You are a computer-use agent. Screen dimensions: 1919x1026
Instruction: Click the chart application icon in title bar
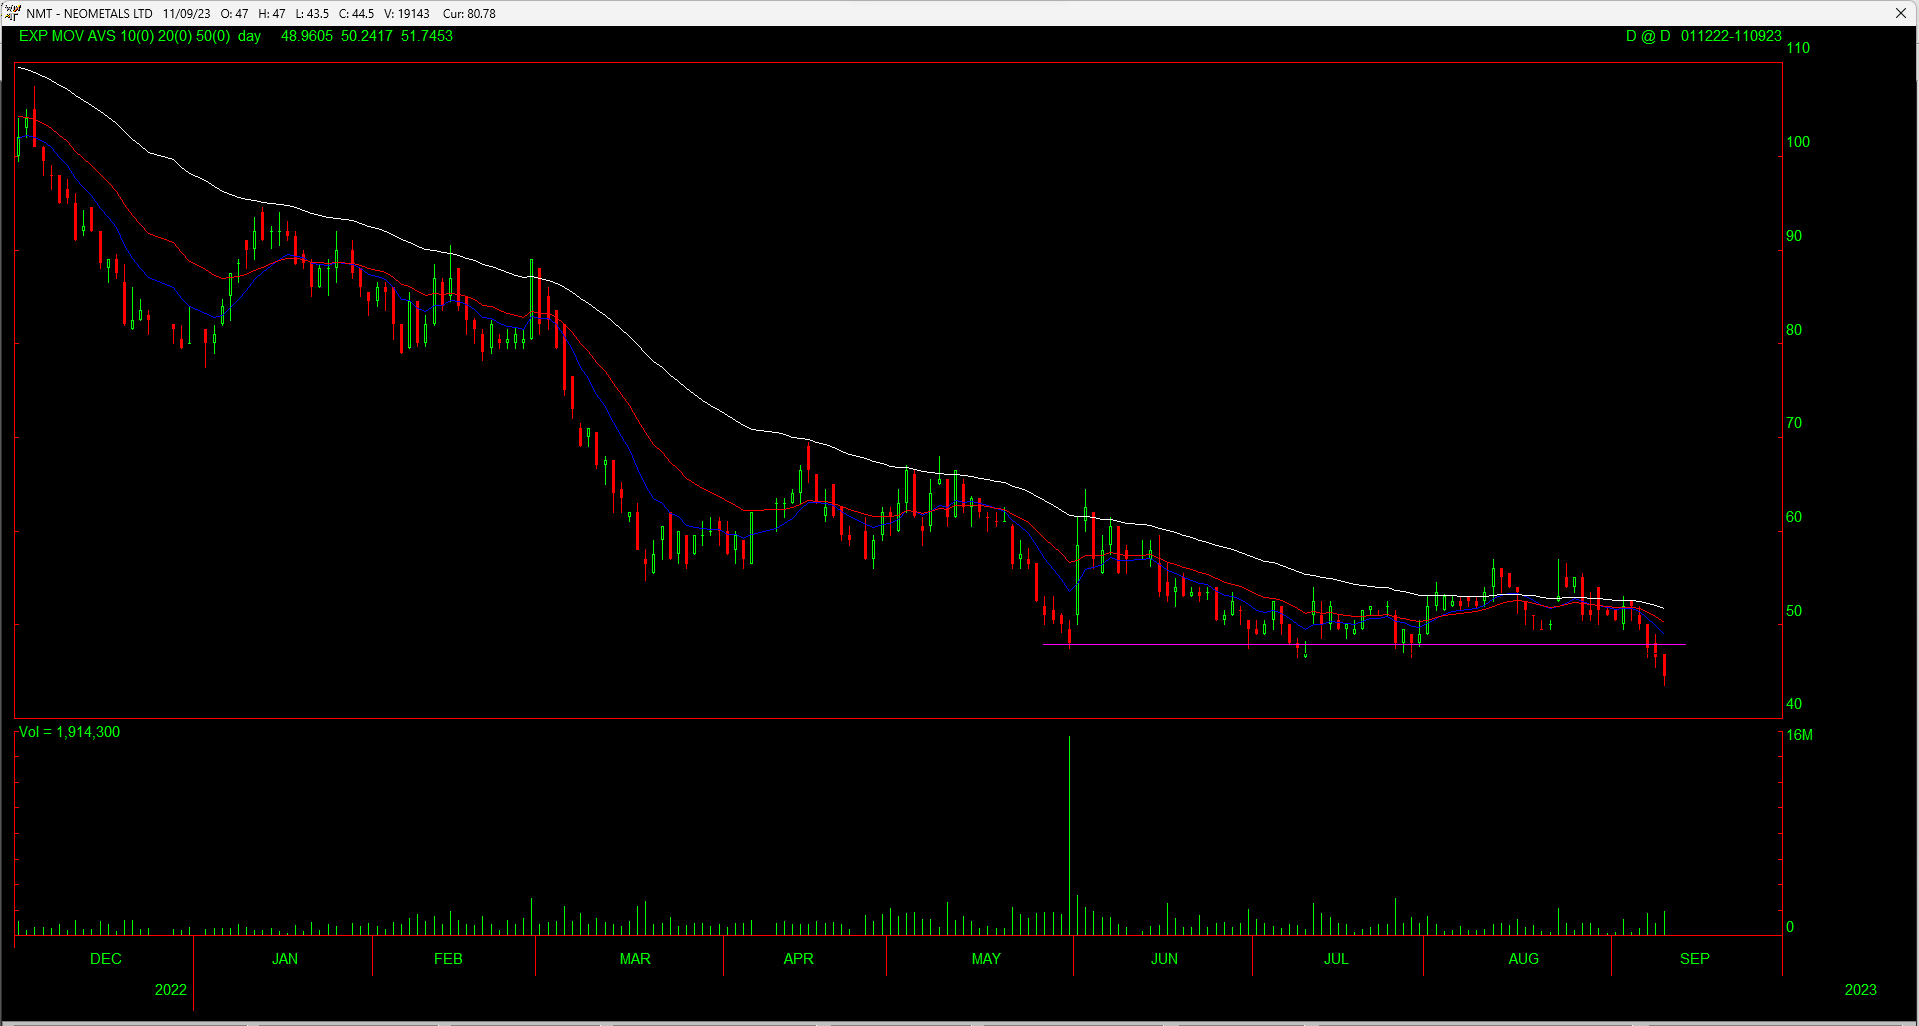(12, 13)
